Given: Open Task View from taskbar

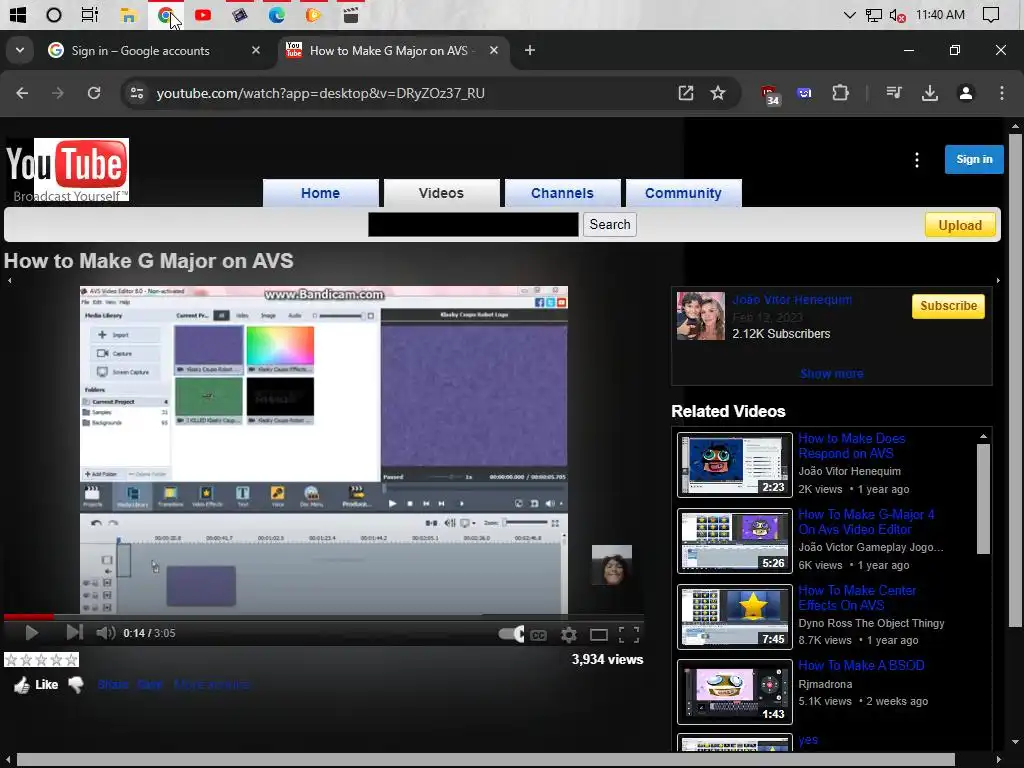Looking at the screenshot, I should point(90,14).
